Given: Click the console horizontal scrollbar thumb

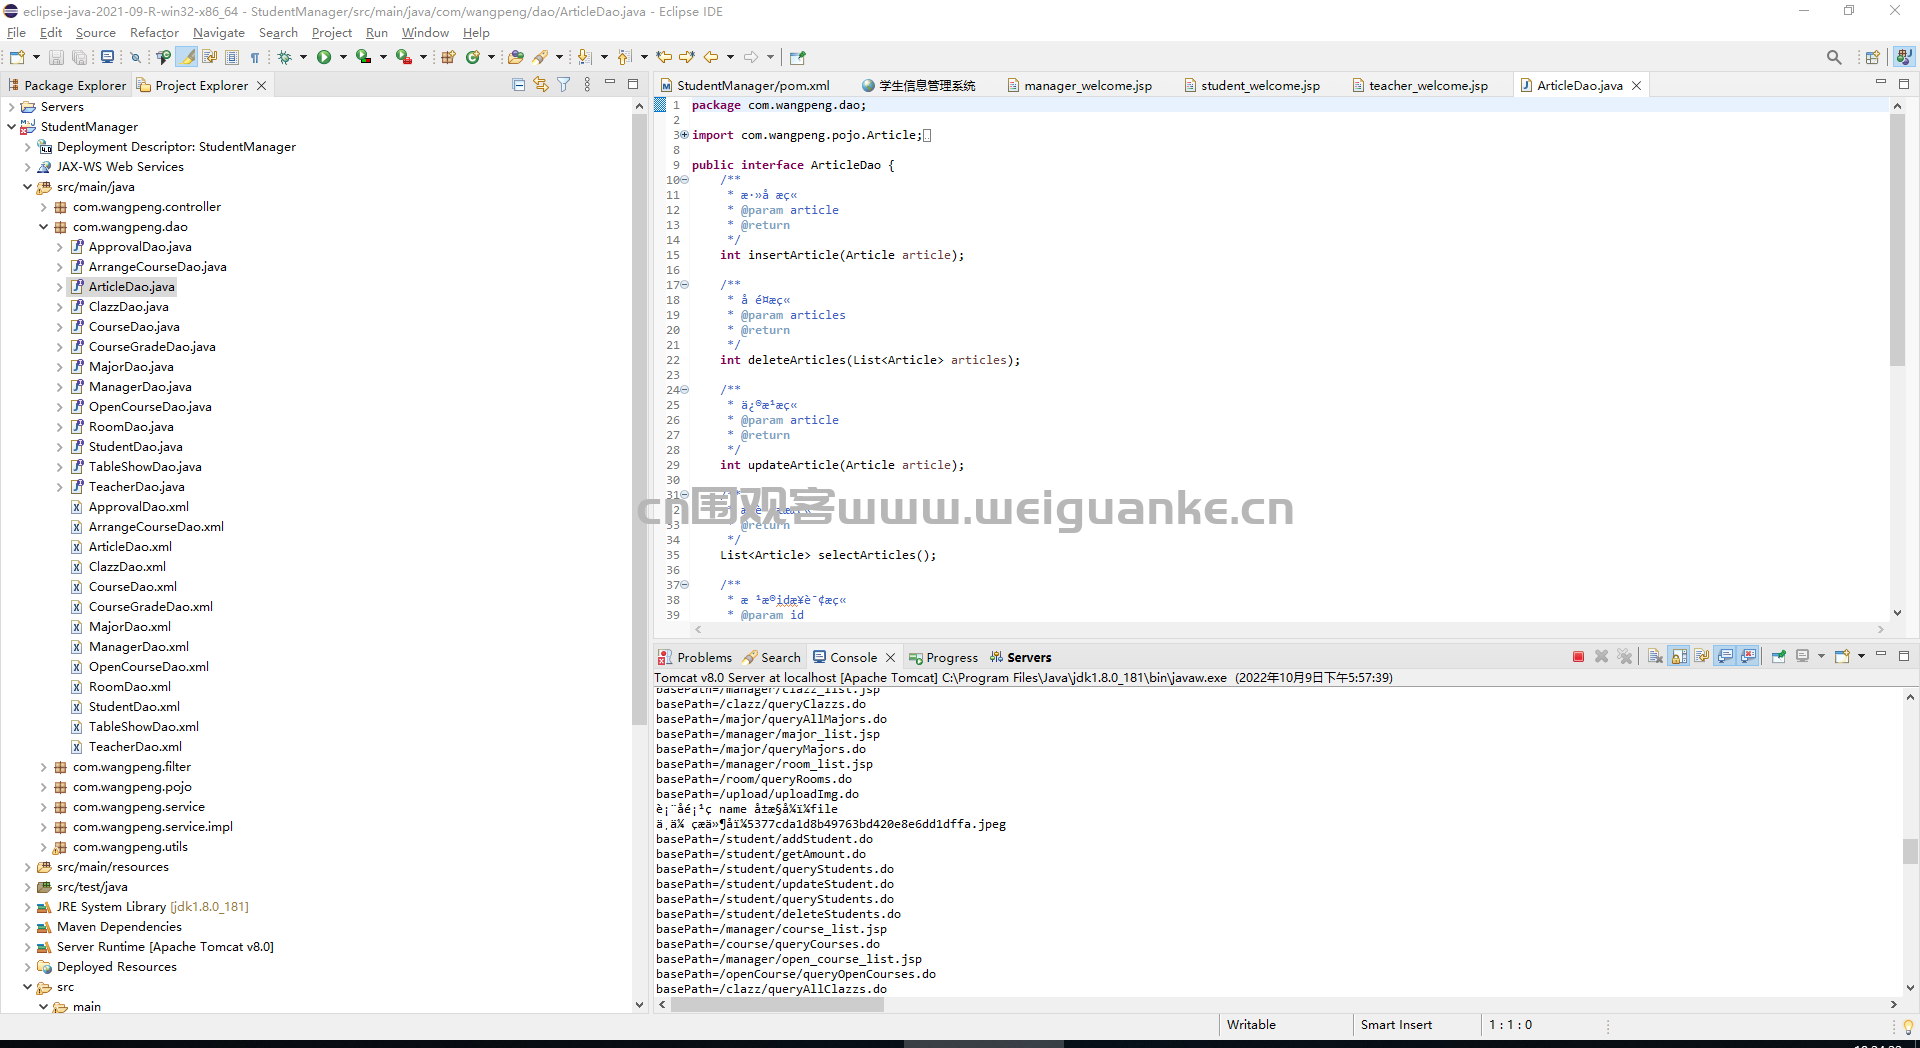Looking at the screenshot, I should [777, 1004].
